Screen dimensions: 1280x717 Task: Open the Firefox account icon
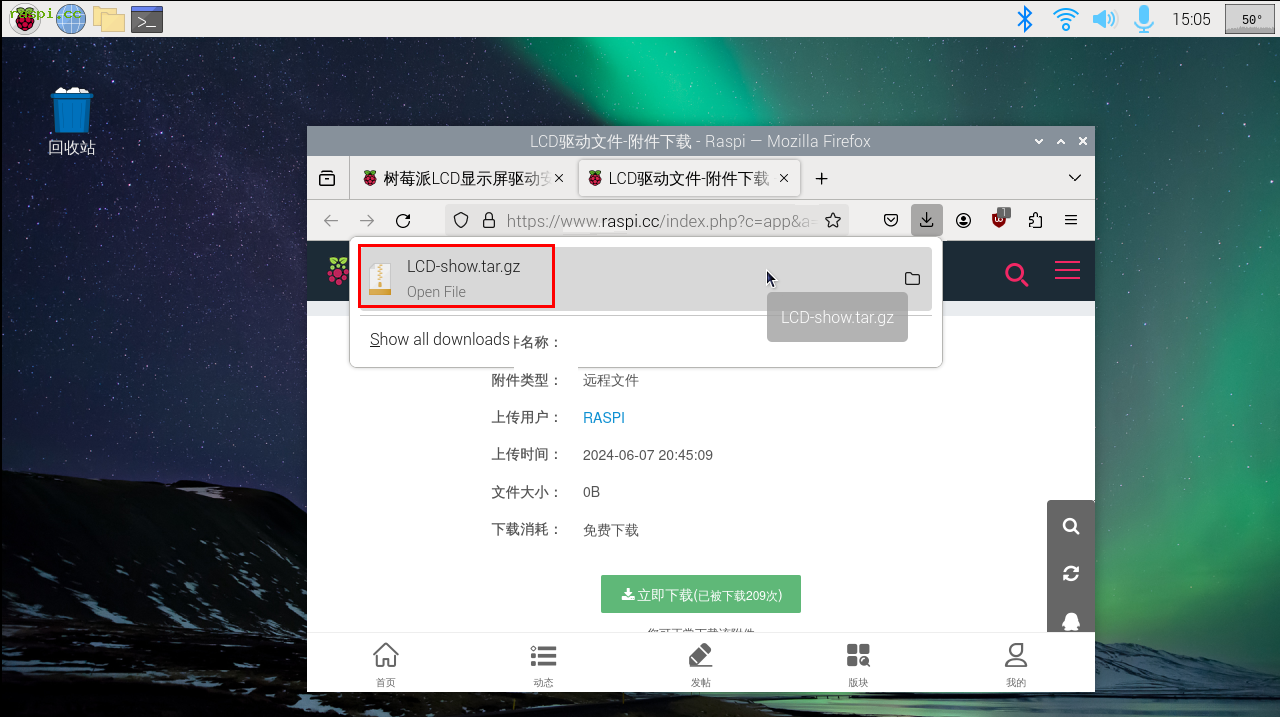(x=963, y=220)
